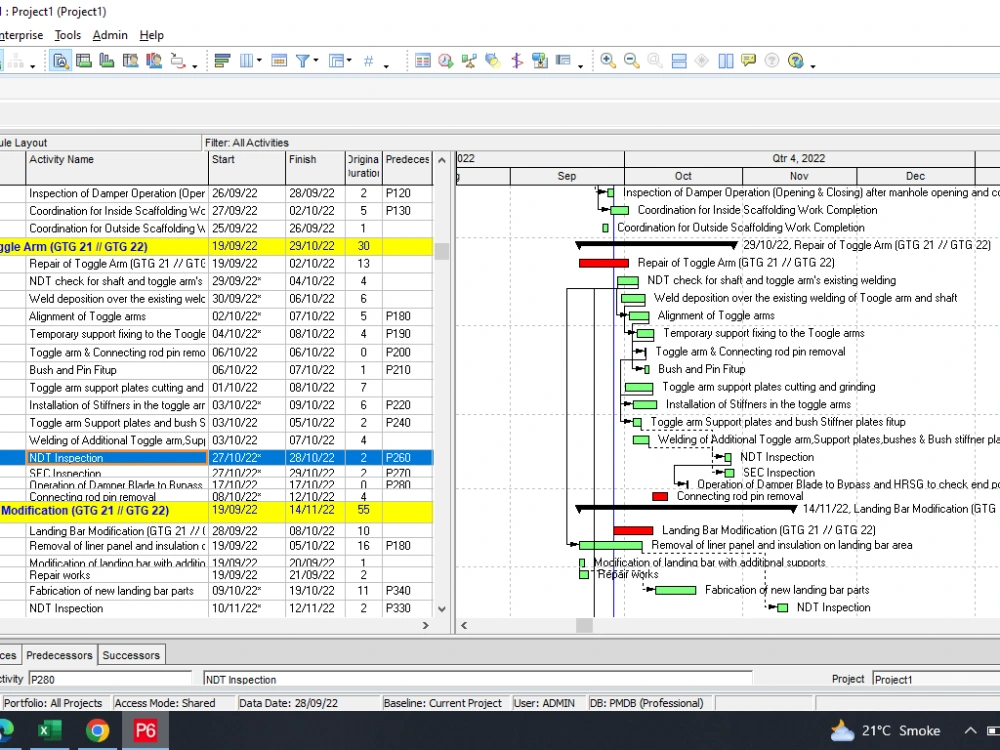
Task: Open the Filters dropdown arrow
Action: [x=317, y=62]
